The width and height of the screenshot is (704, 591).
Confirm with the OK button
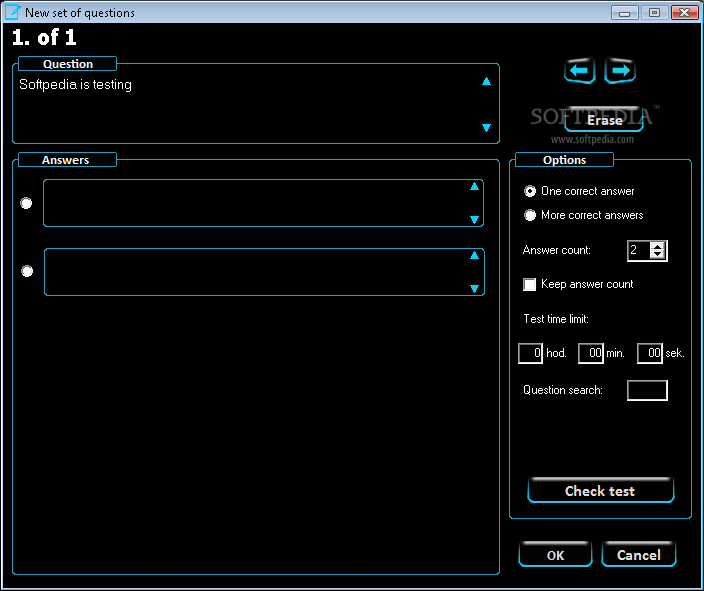(555, 555)
